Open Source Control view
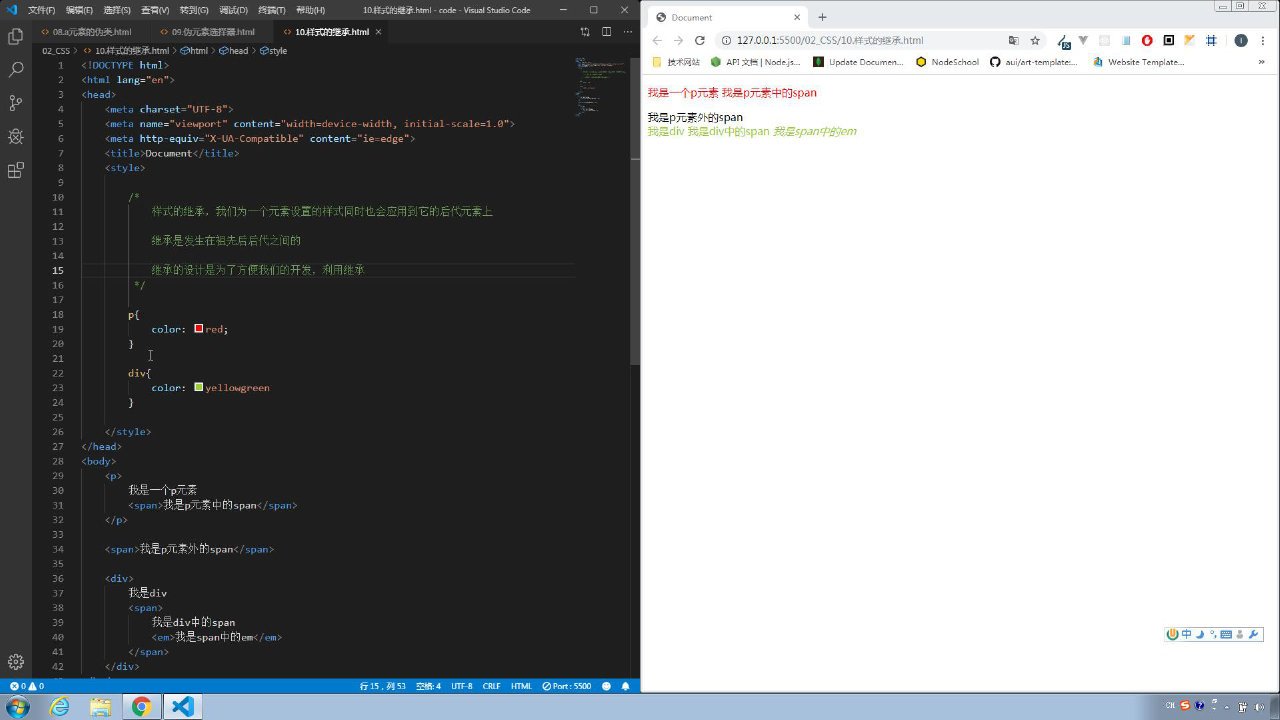 (15, 103)
